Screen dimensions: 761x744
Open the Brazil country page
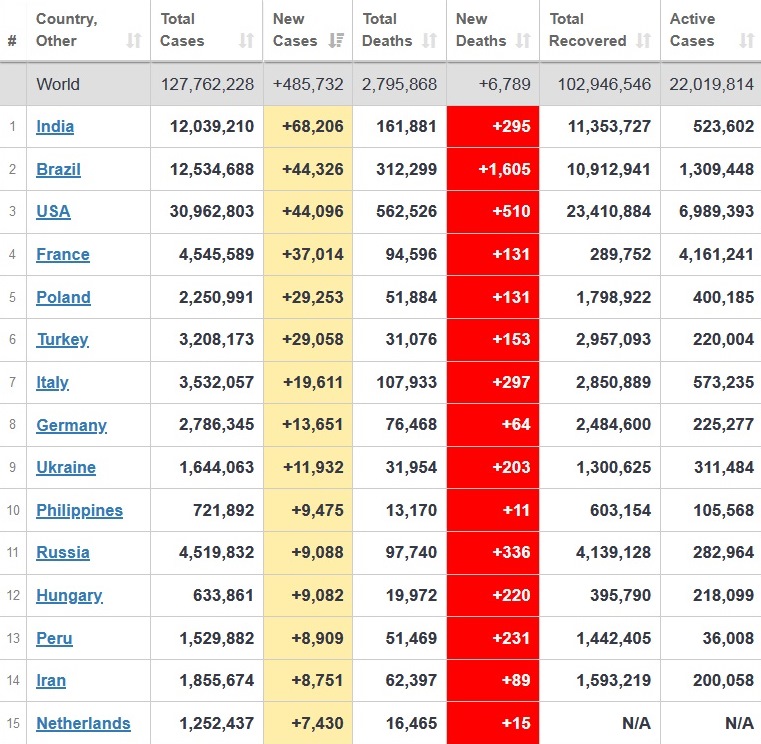(x=58, y=169)
